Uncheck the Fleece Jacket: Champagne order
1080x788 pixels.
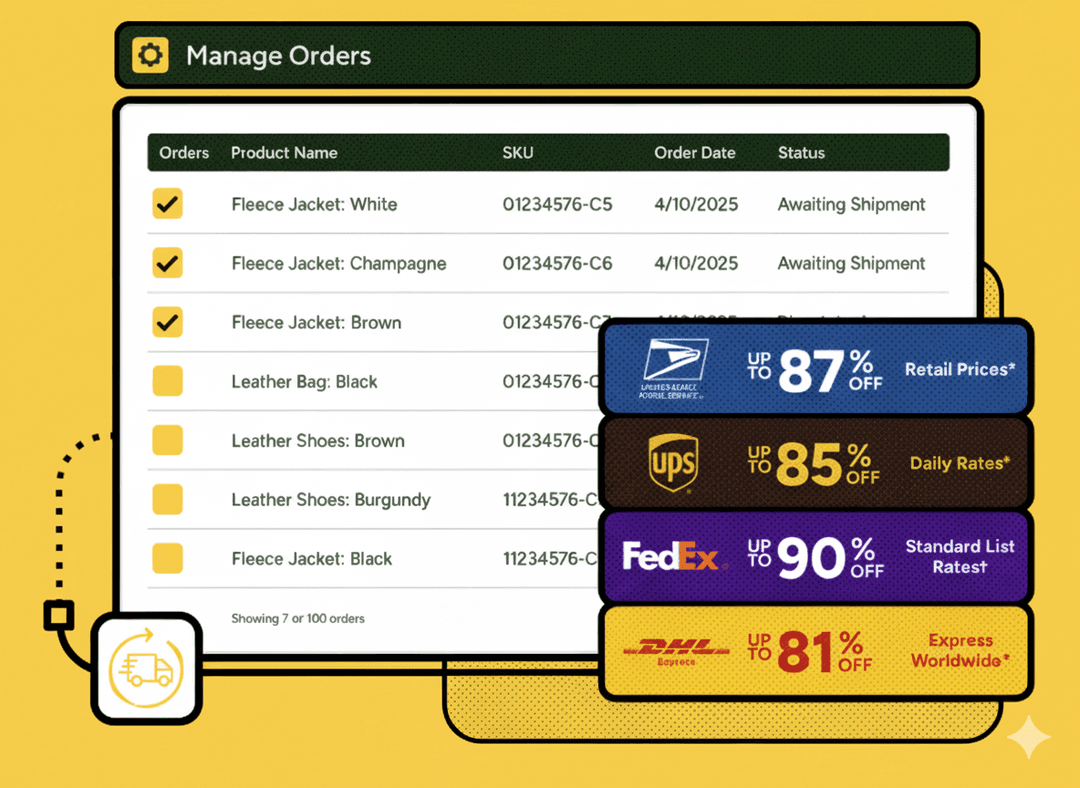point(167,263)
